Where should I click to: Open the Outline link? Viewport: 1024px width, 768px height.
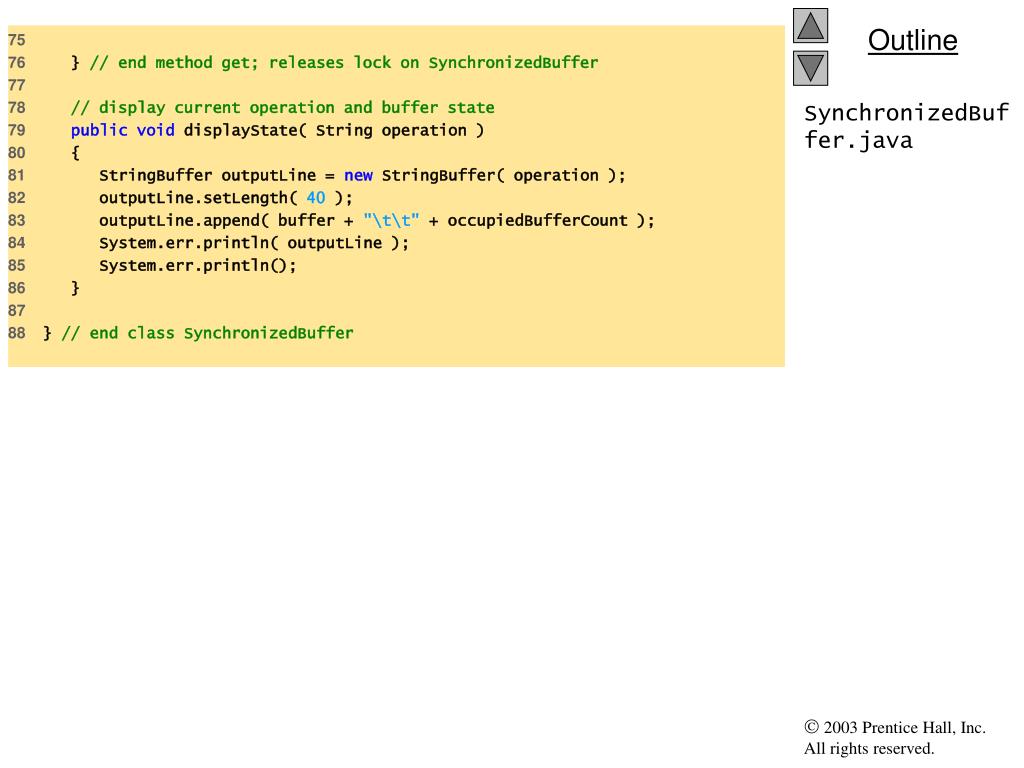click(x=912, y=40)
